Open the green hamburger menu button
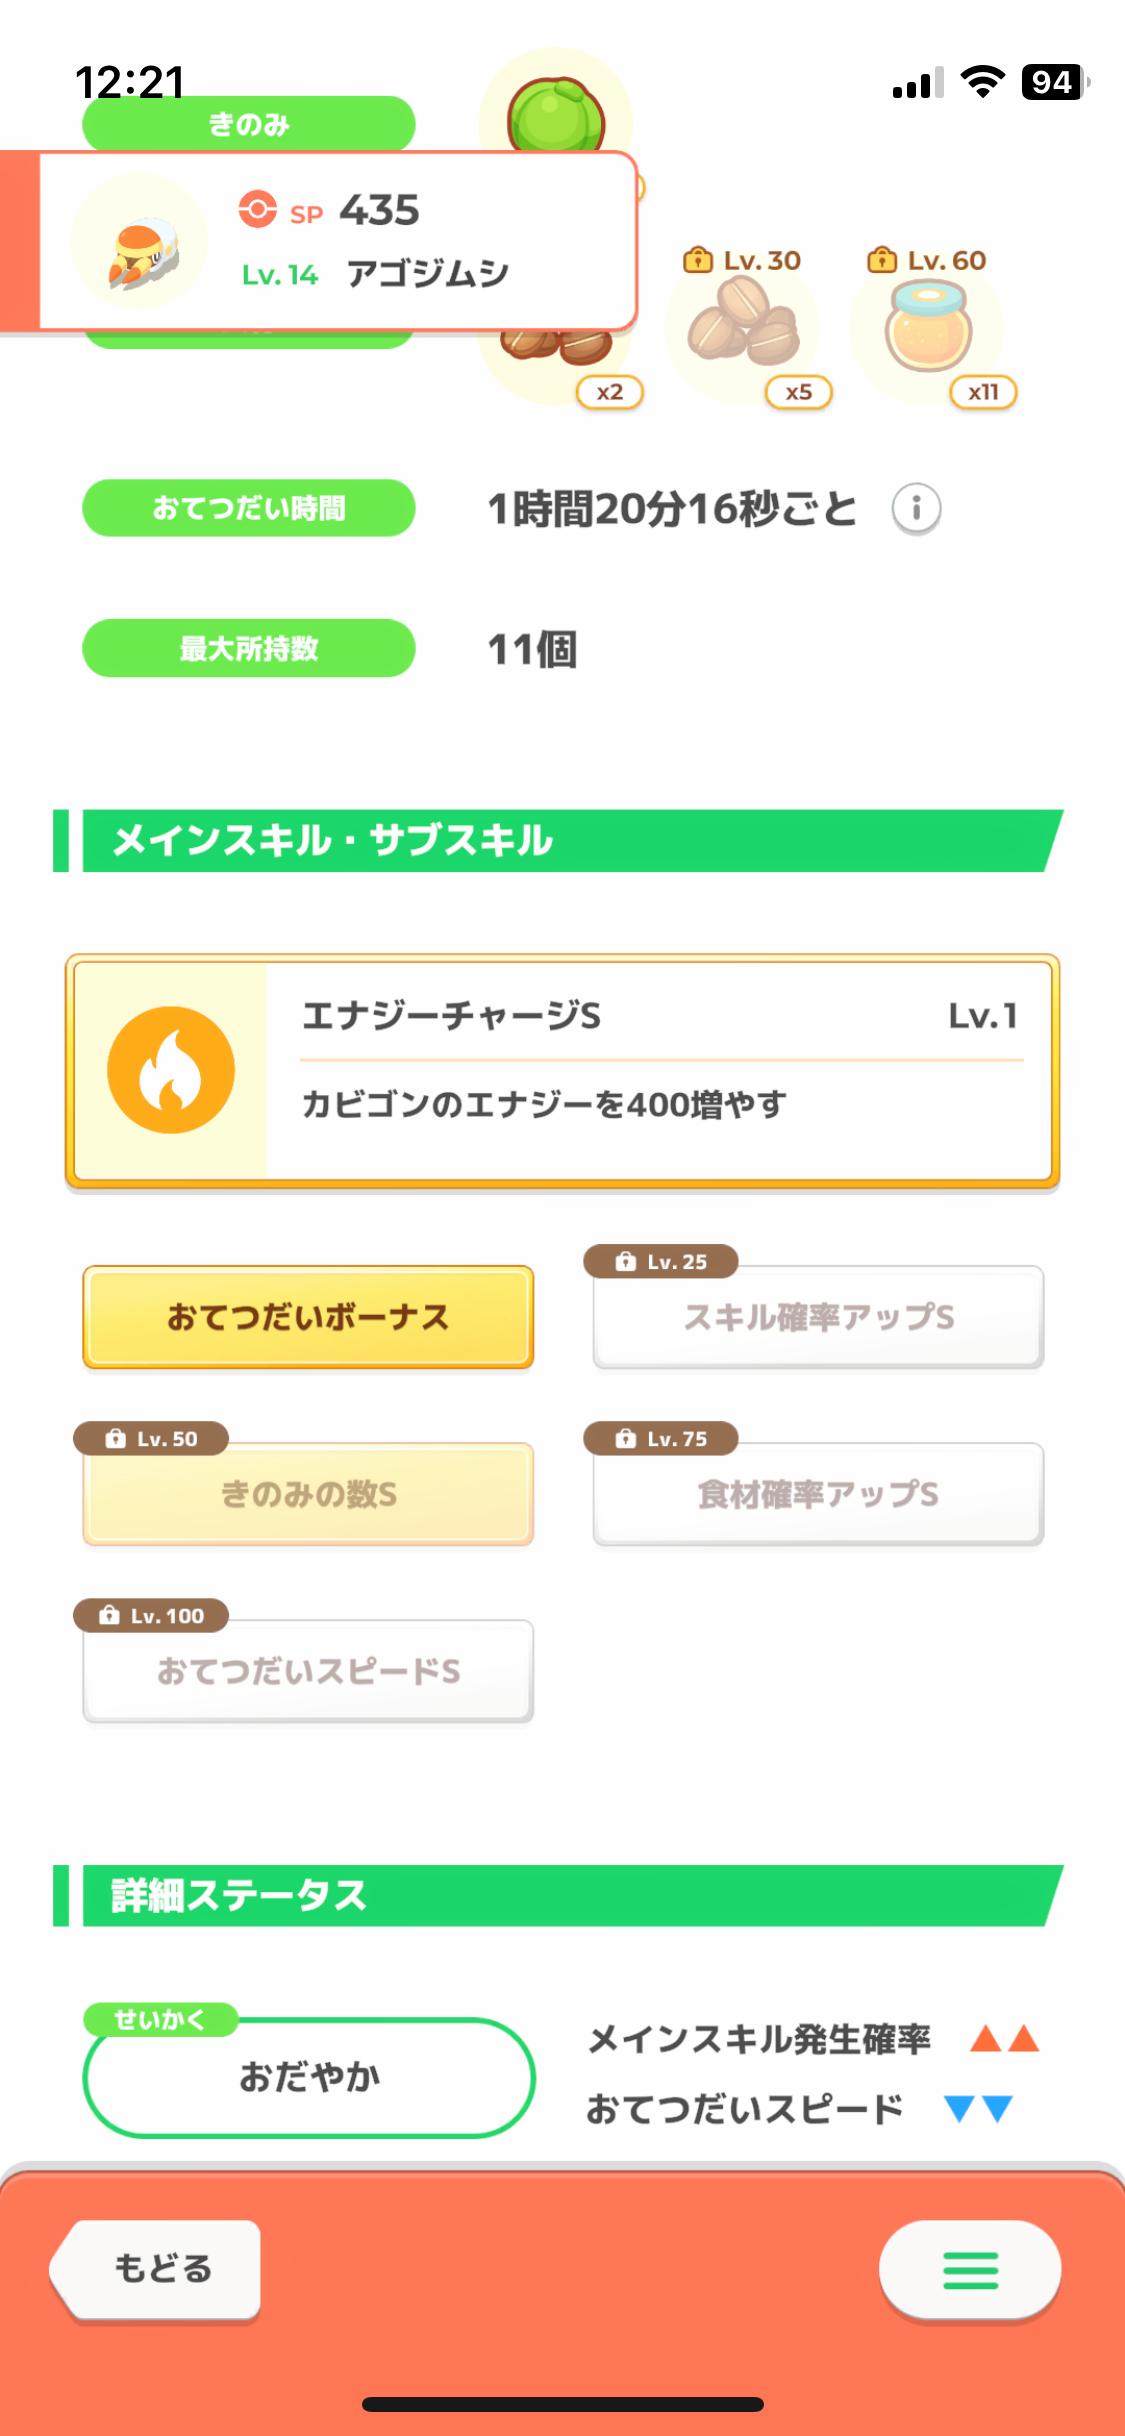Screen dimensions: 1125x2436 (x=970, y=2270)
